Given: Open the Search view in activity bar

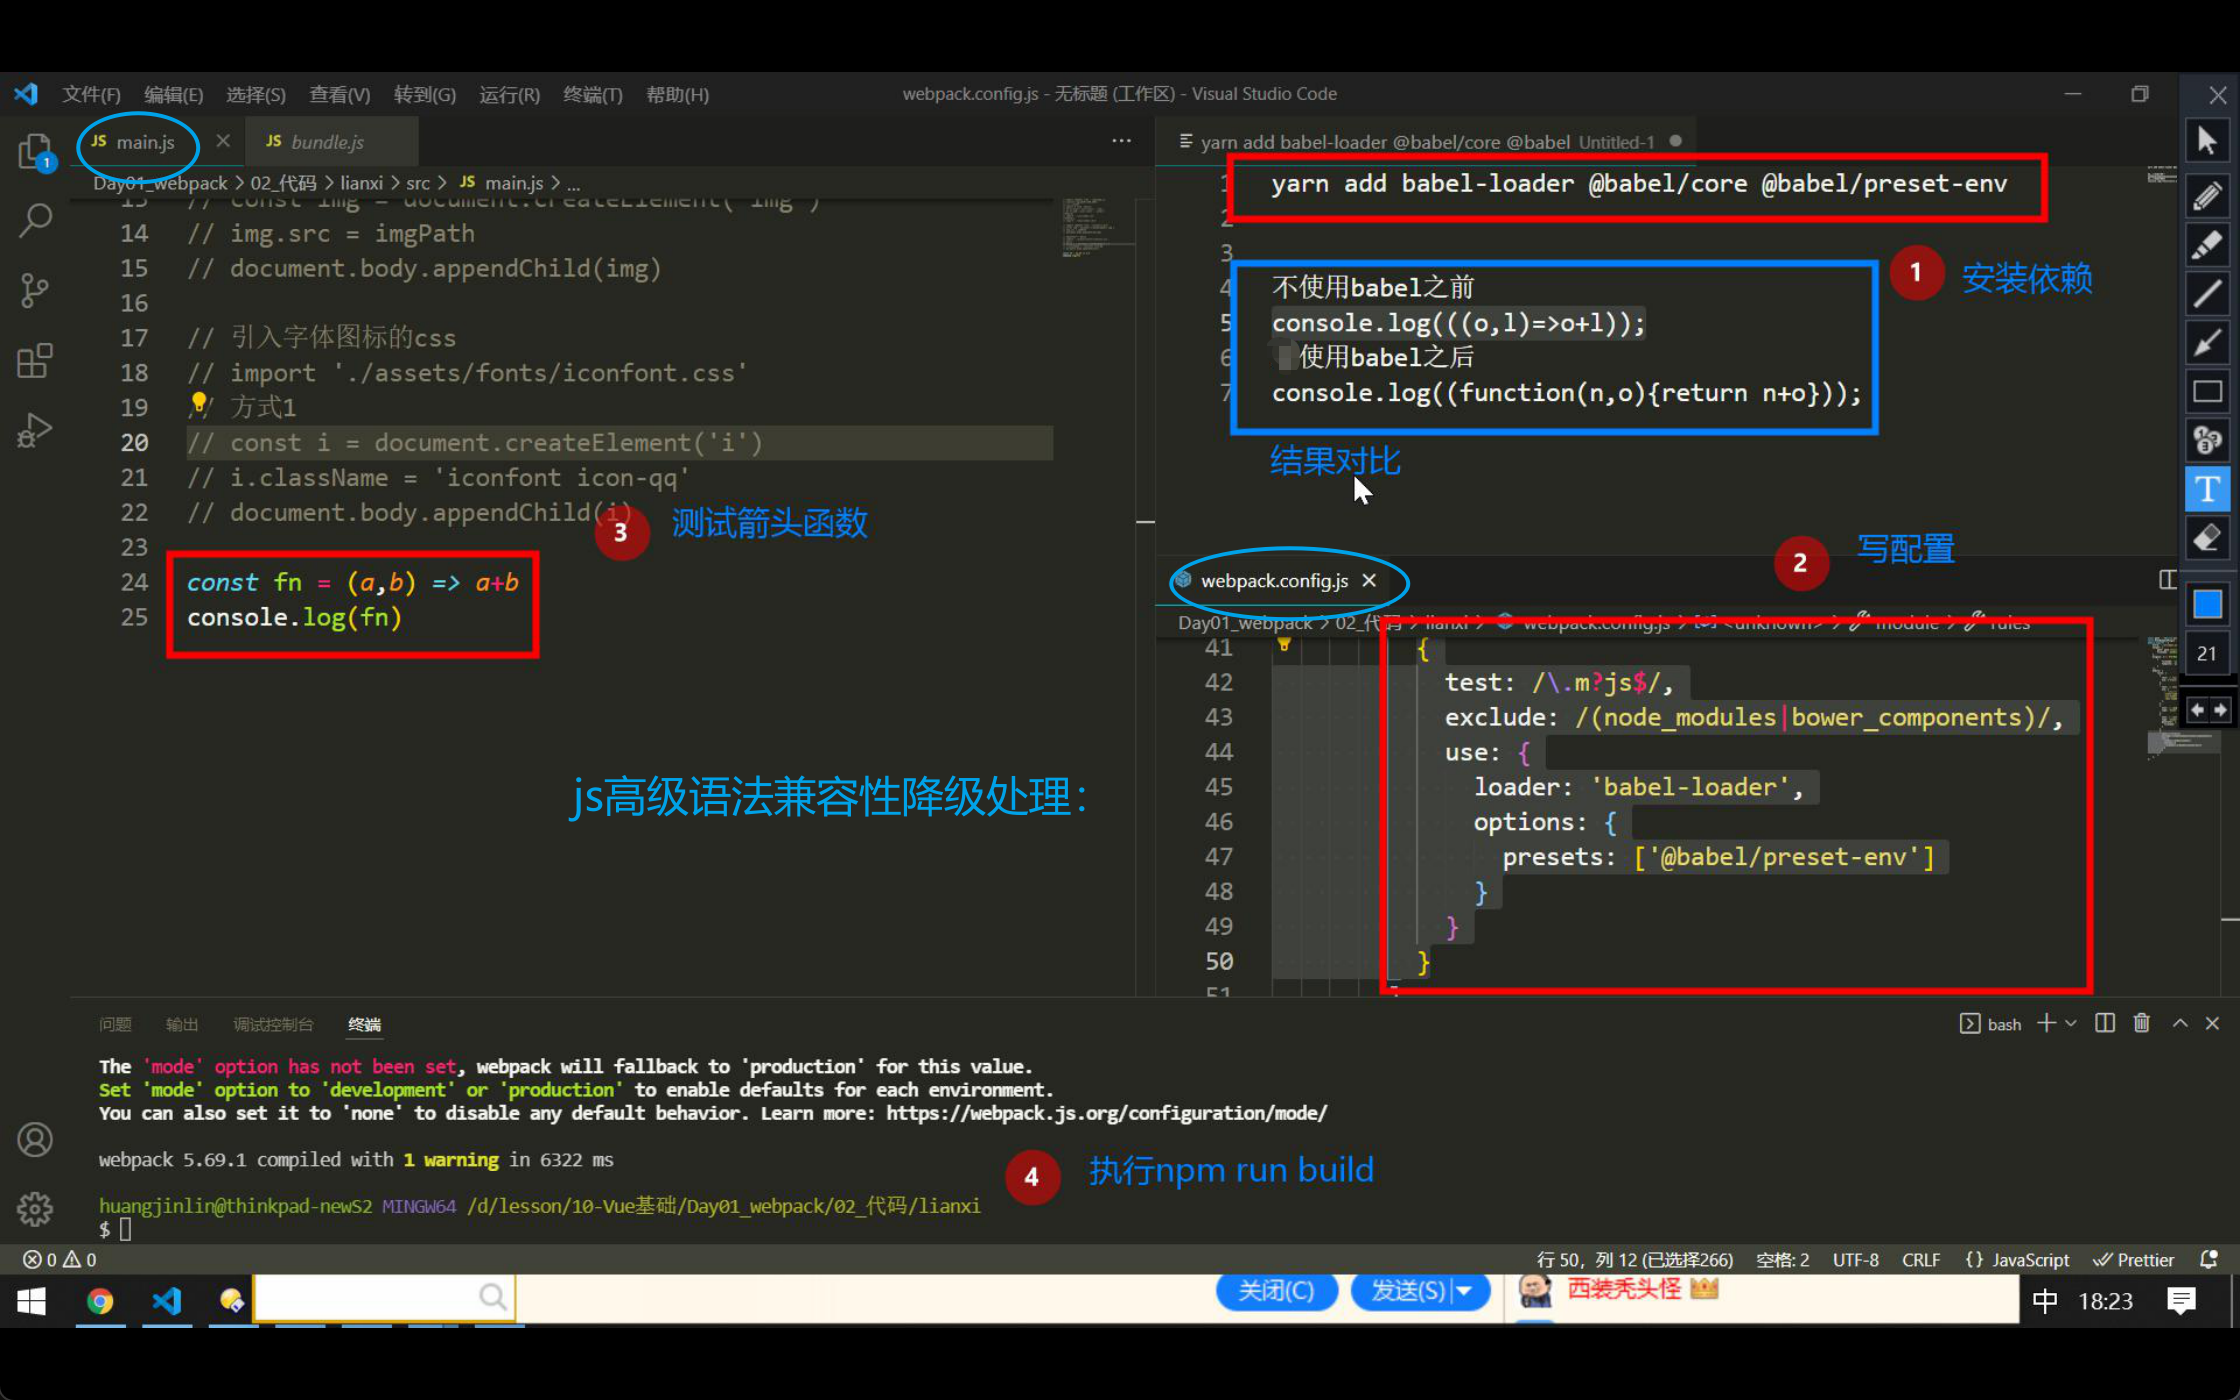Looking at the screenshot, I should coord(35,220).
